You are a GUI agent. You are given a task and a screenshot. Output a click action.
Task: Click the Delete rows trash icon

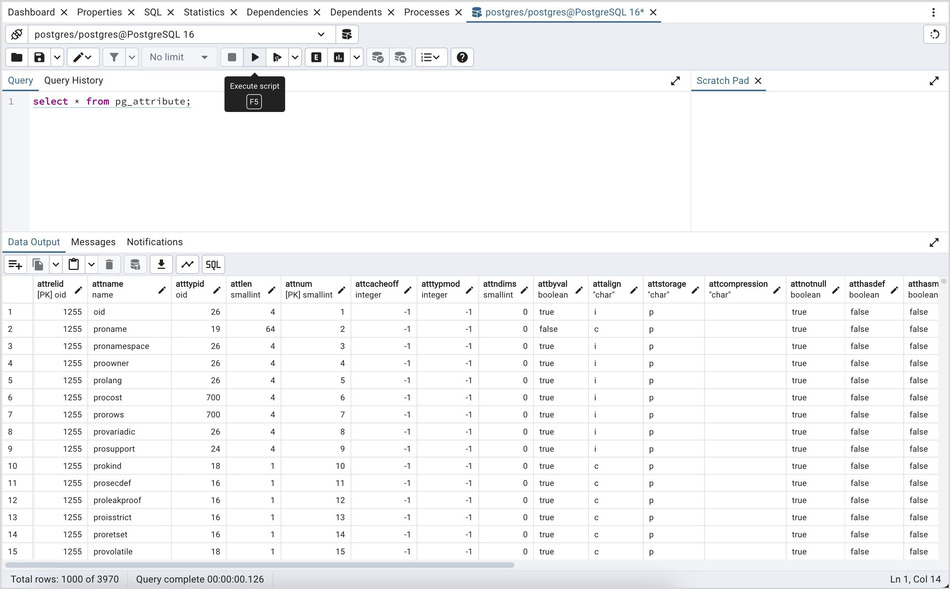(109, 264)
